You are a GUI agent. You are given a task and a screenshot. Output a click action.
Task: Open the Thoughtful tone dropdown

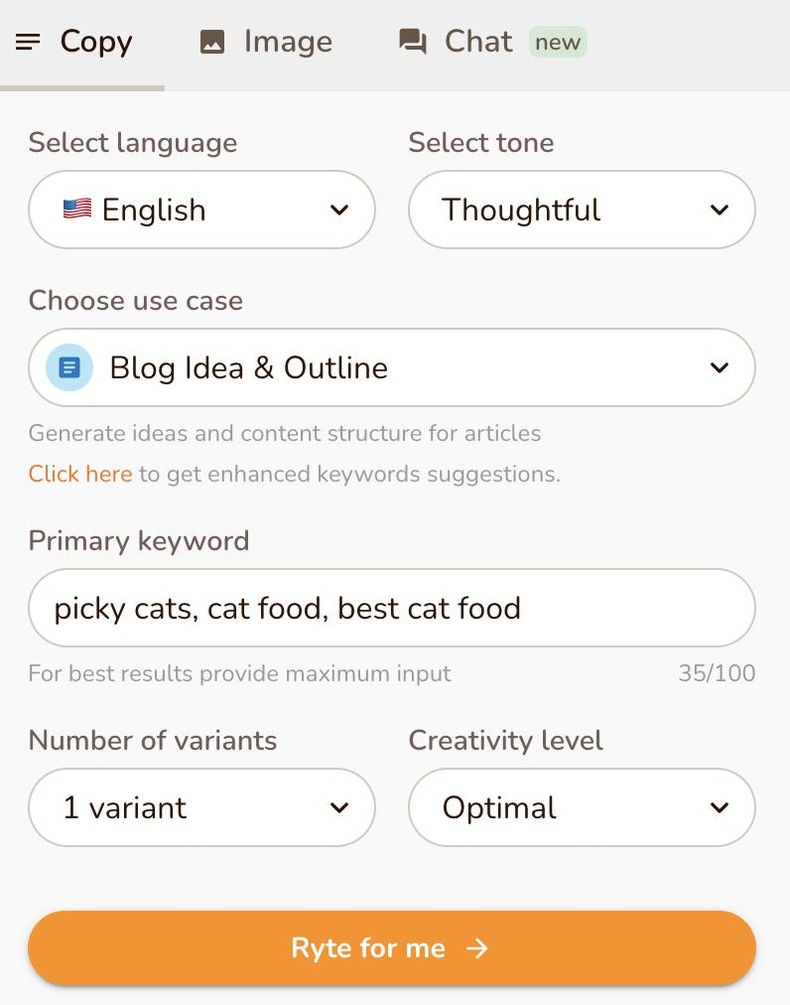click(581, 210)
